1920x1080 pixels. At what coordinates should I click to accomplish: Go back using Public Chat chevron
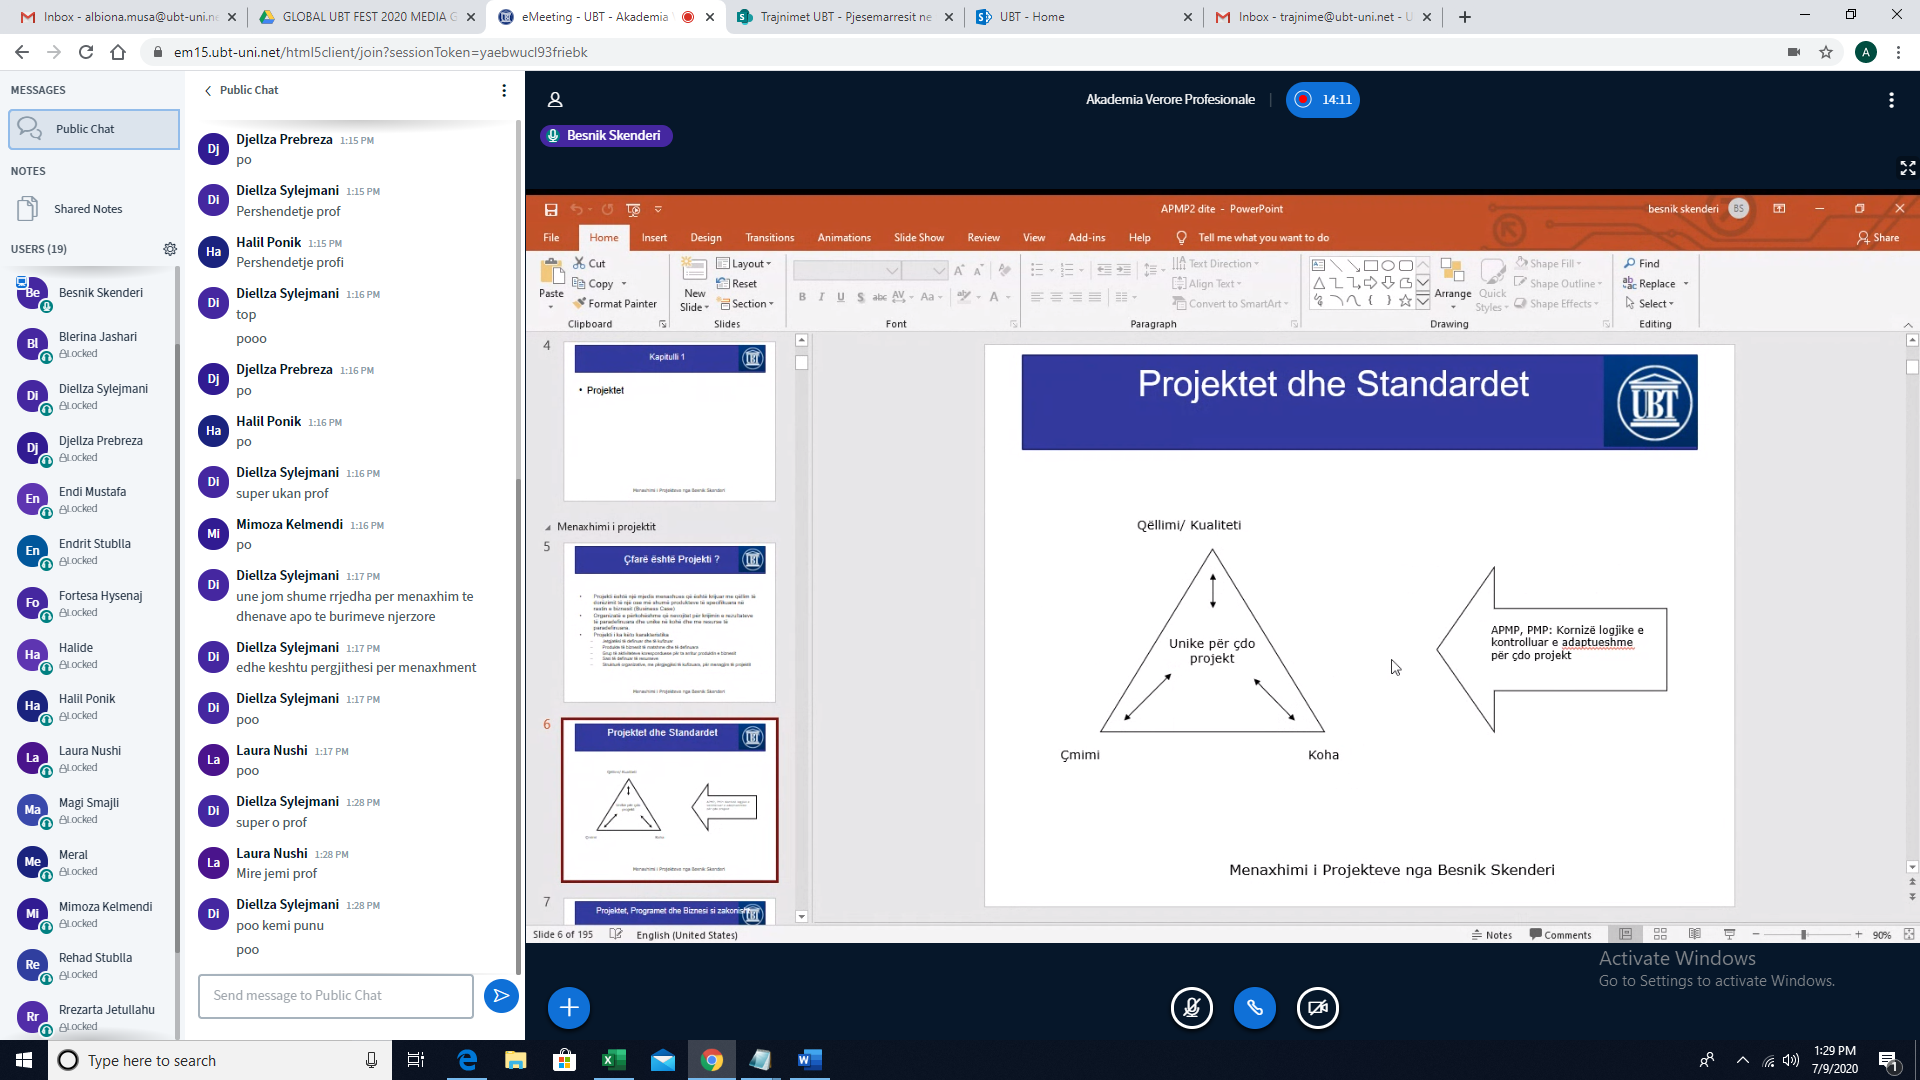208,90
